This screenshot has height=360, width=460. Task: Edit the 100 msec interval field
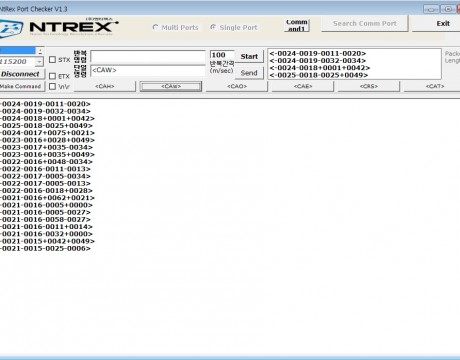click(222, 55)
